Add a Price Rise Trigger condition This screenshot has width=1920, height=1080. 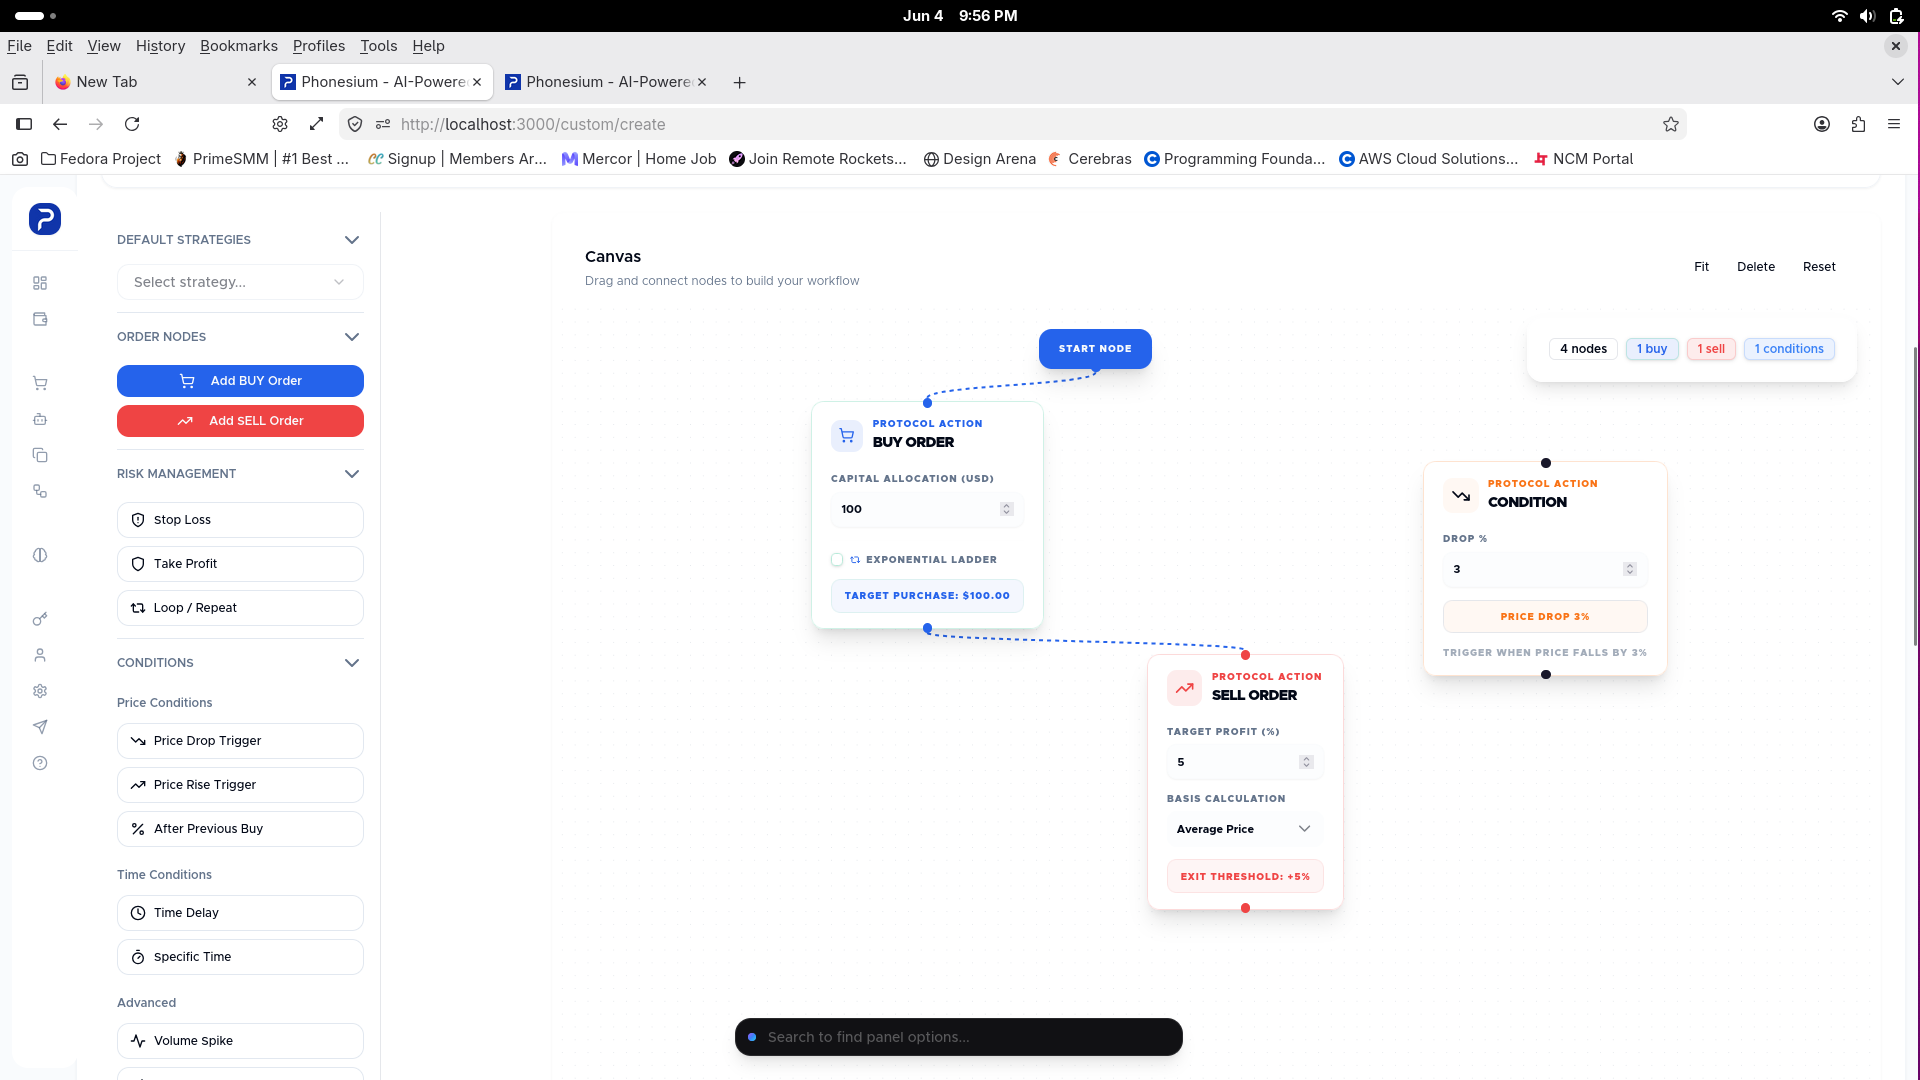click(x=240, y=785)
